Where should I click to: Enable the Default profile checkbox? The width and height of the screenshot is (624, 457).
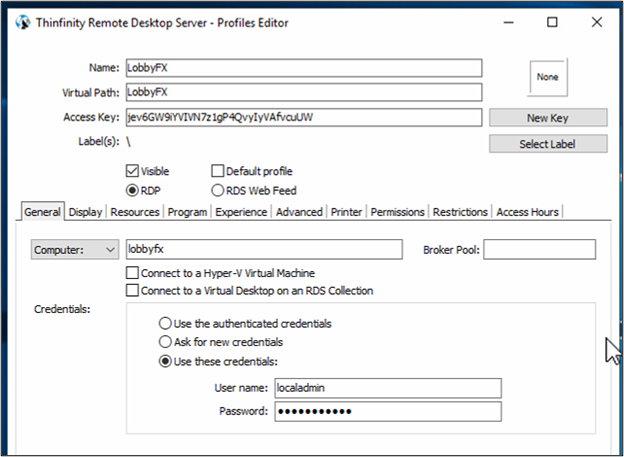(218, 171)
